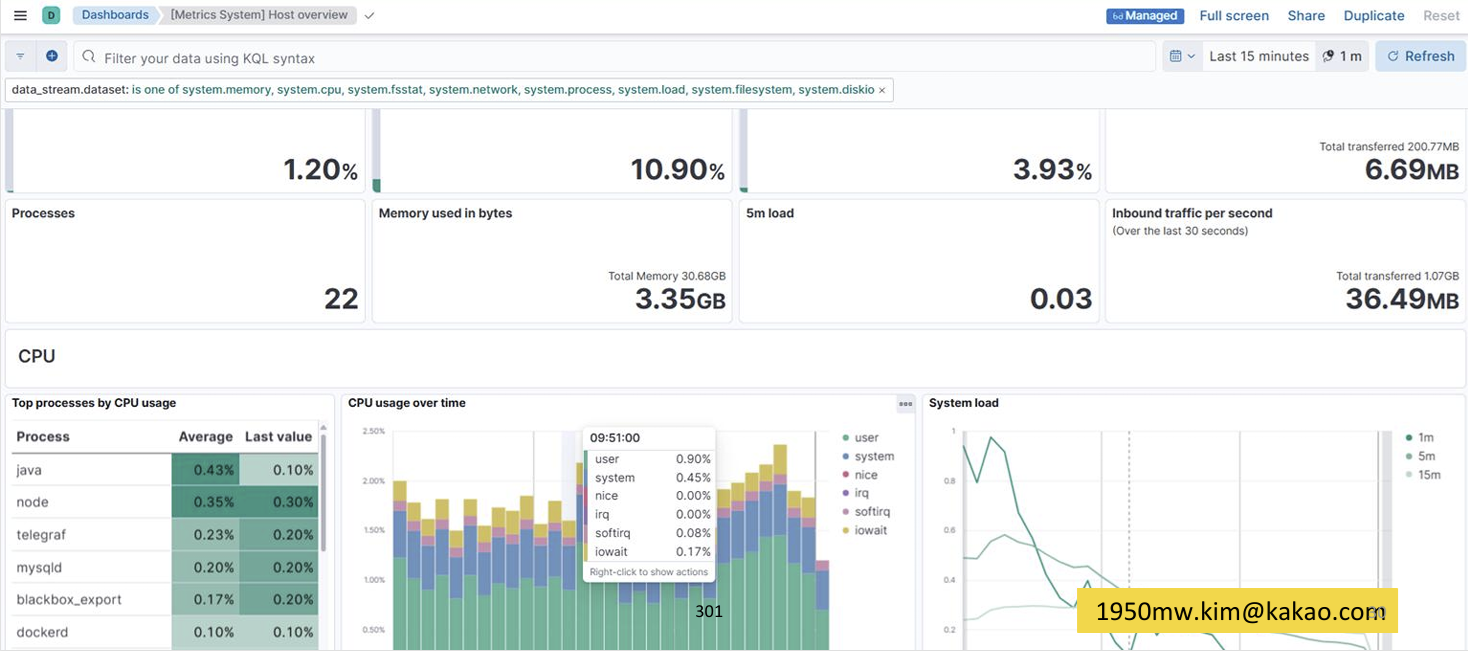Open the filter options menu icon
Screen dimensions: 1468x651
pos(20,57)
